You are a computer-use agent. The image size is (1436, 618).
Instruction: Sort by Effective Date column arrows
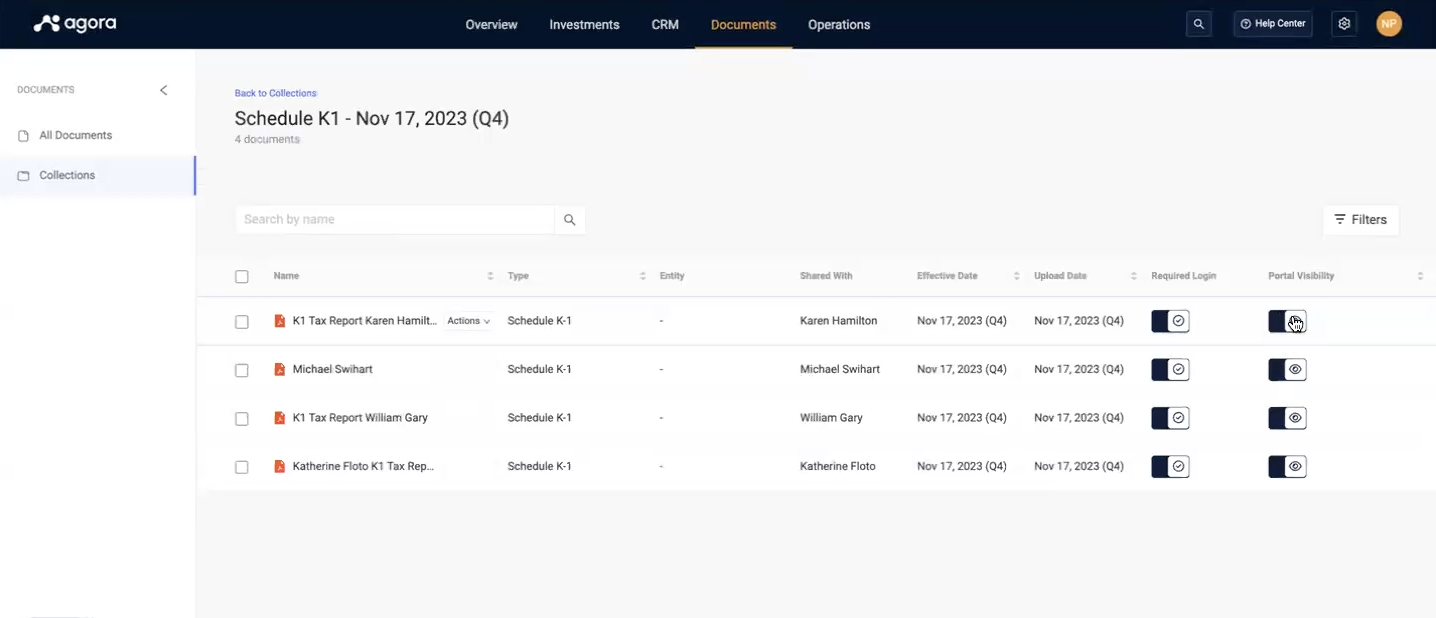tap(1017, 276)
